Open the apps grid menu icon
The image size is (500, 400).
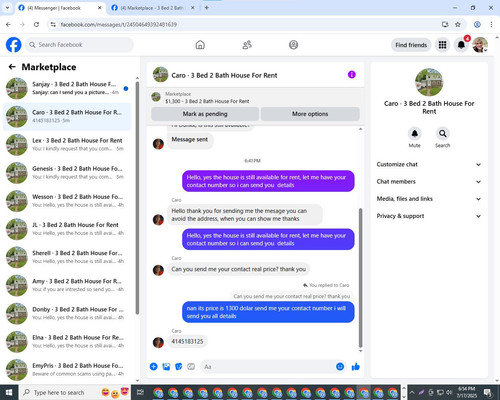point(442,45)
